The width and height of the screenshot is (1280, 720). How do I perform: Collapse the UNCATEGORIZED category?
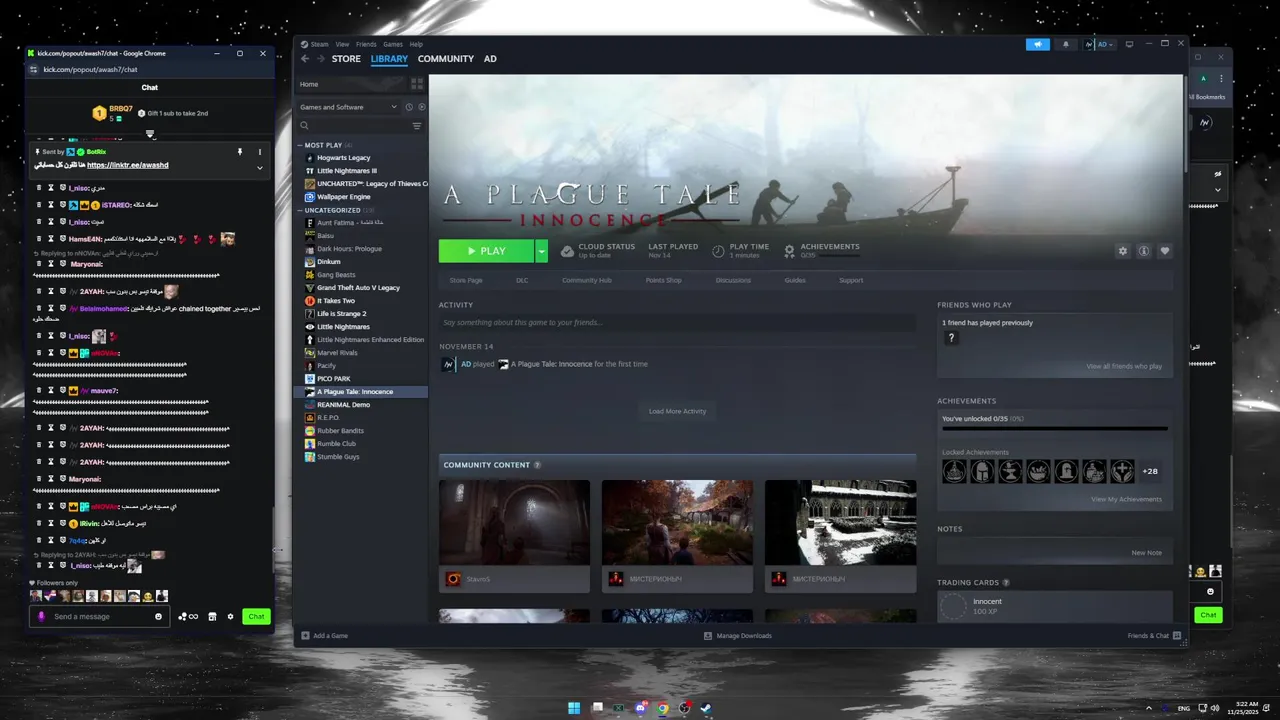[x=300, y=210]
